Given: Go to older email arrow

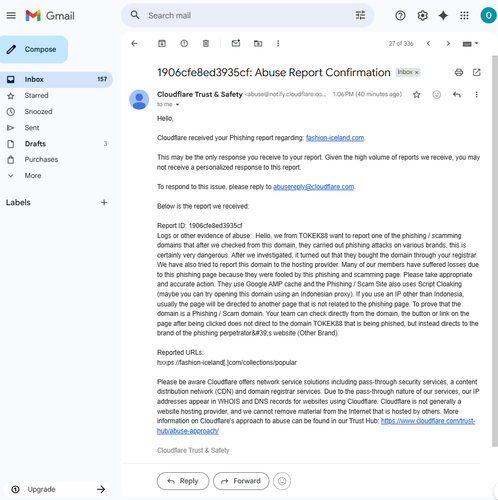Looking at the screenshot, I should click(x=448, y=44).
